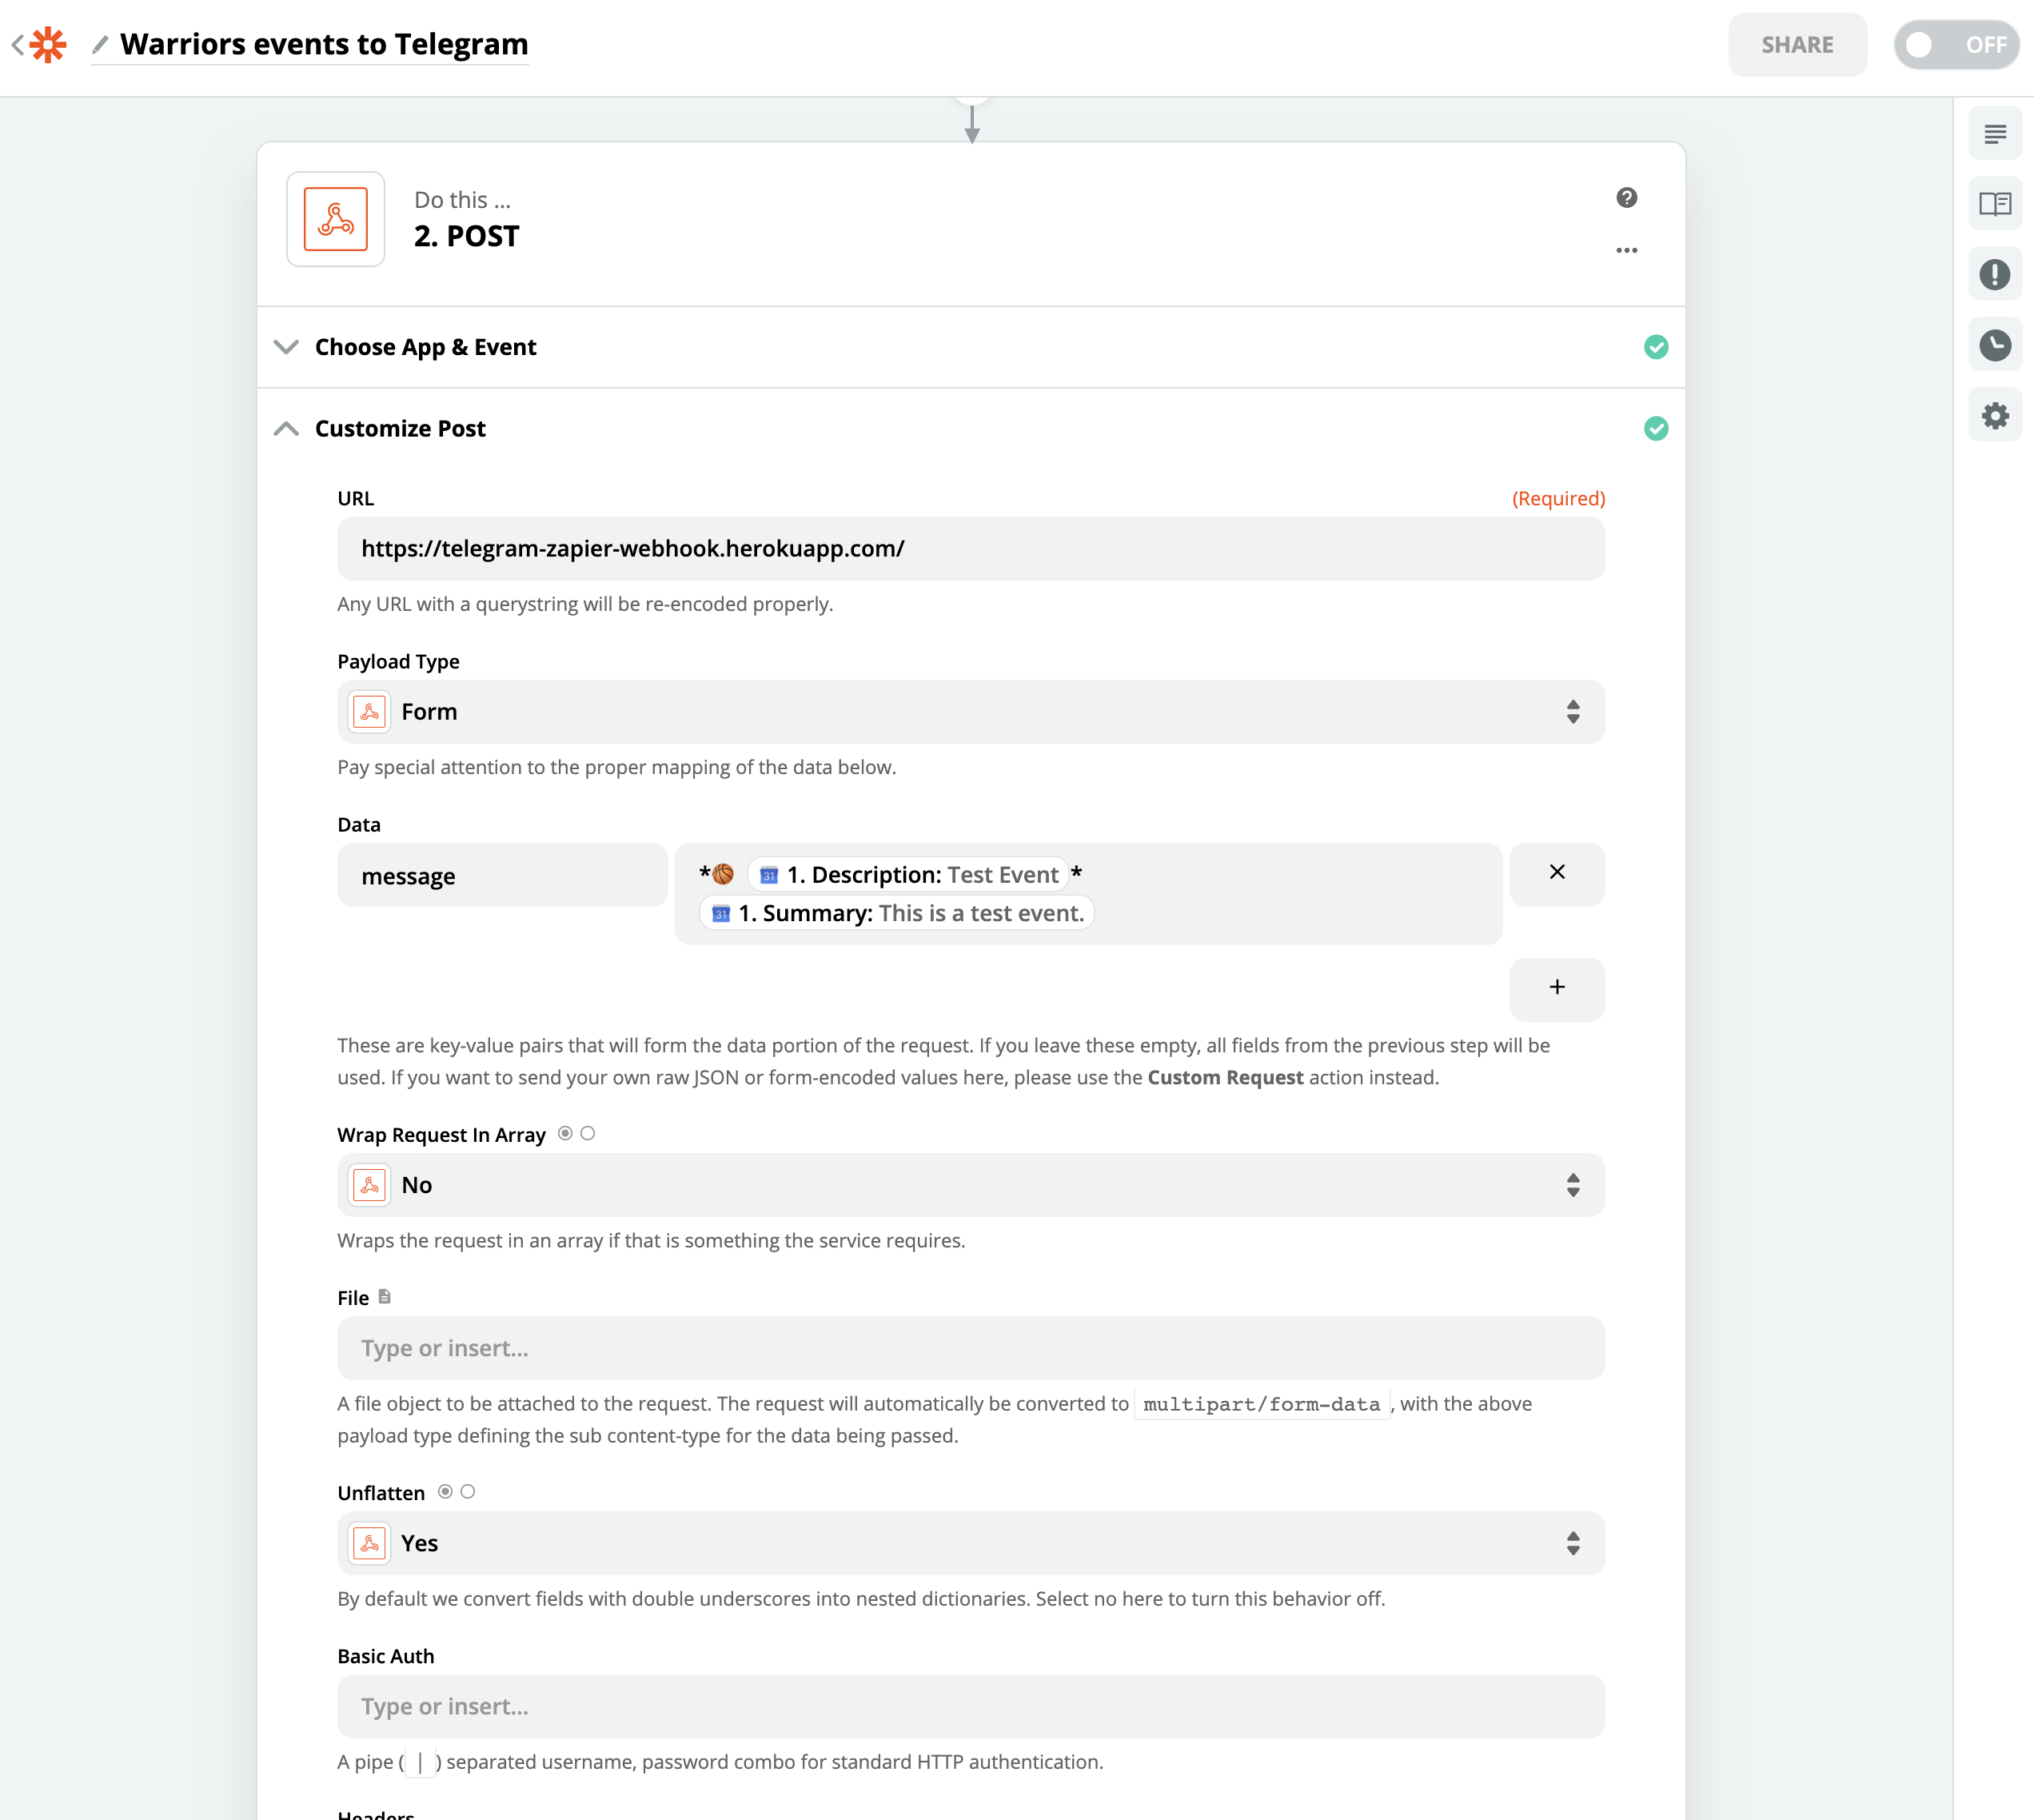Open the settings gear icon in sidebar

pos(1994,416)
